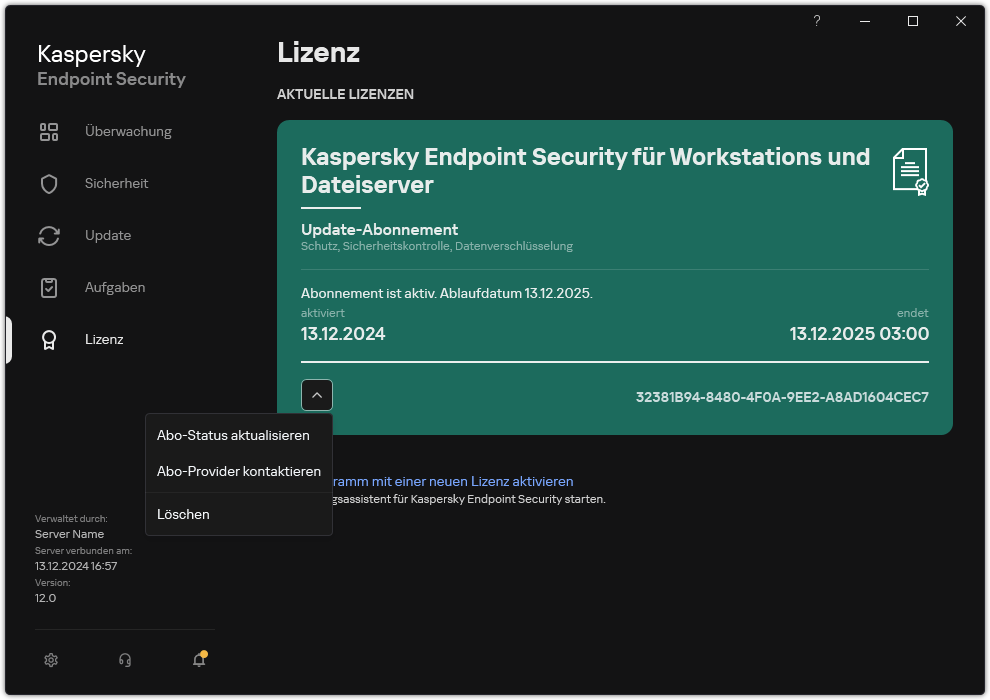Open the notifications bell icon
Image resolution: width=990 pixels, height=700 pixels.
pos(199,660)
